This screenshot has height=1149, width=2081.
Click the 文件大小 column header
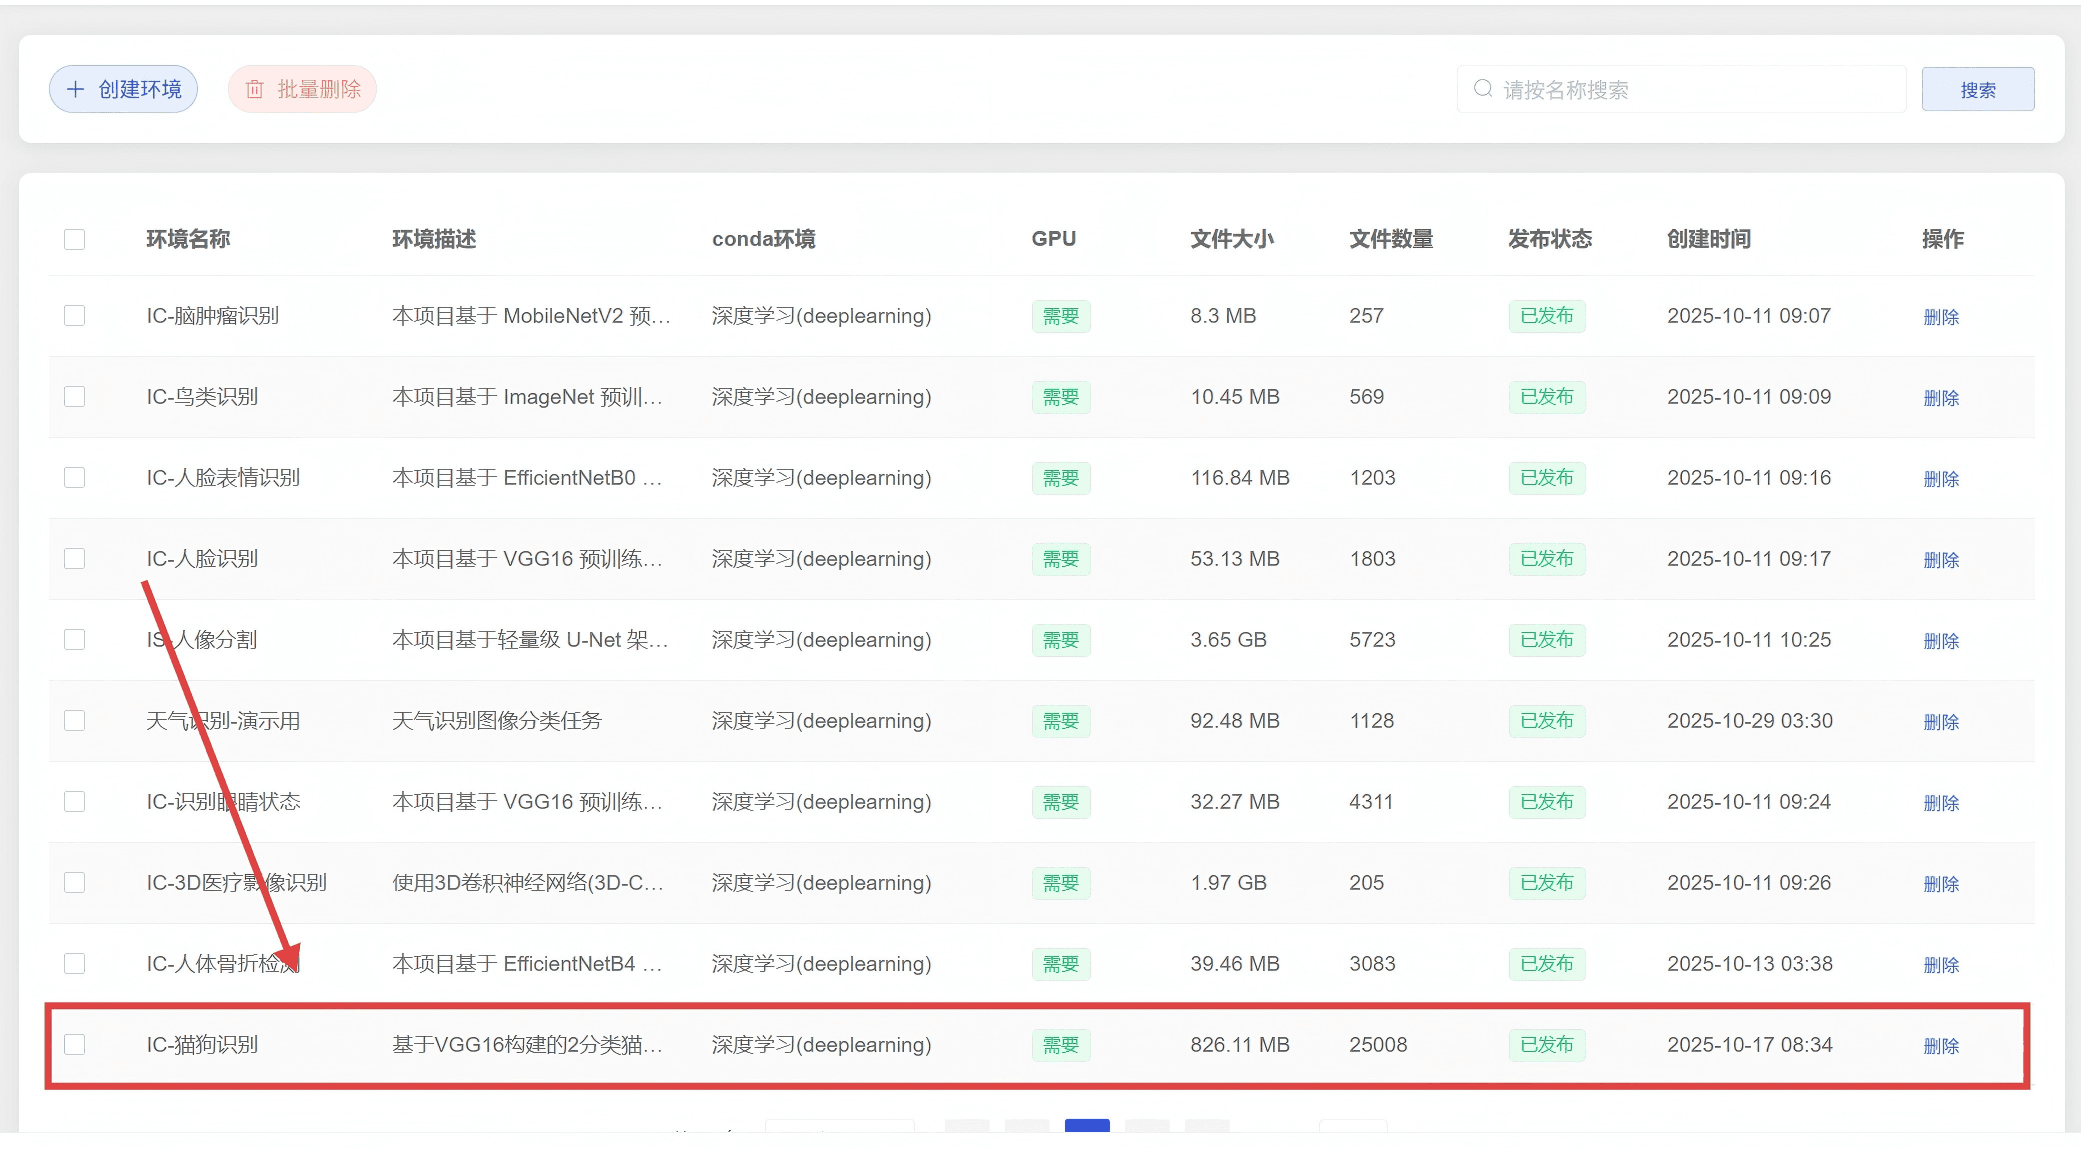coord(1231,239)
